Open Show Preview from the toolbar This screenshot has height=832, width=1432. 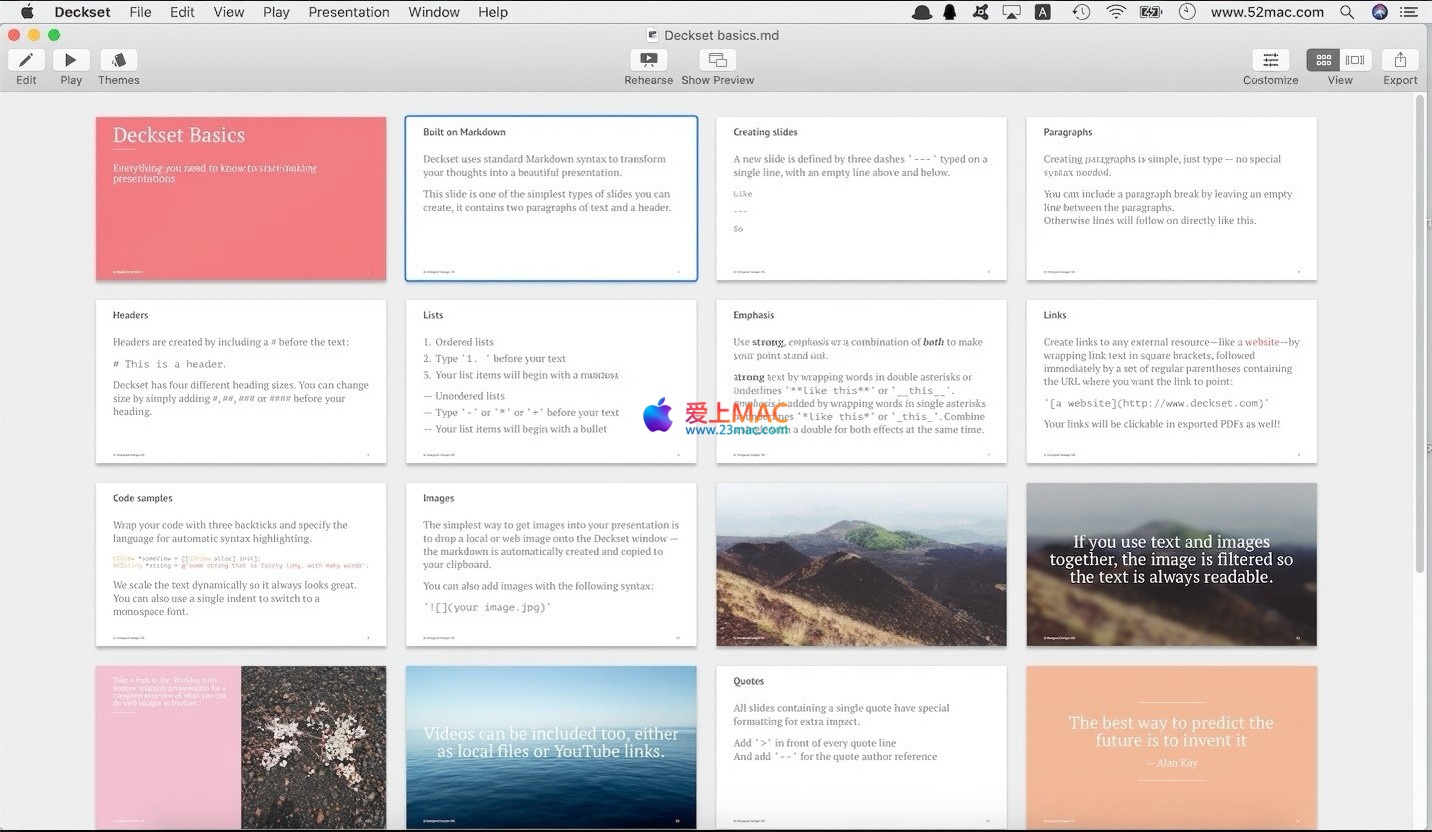[x=717, y=61]
